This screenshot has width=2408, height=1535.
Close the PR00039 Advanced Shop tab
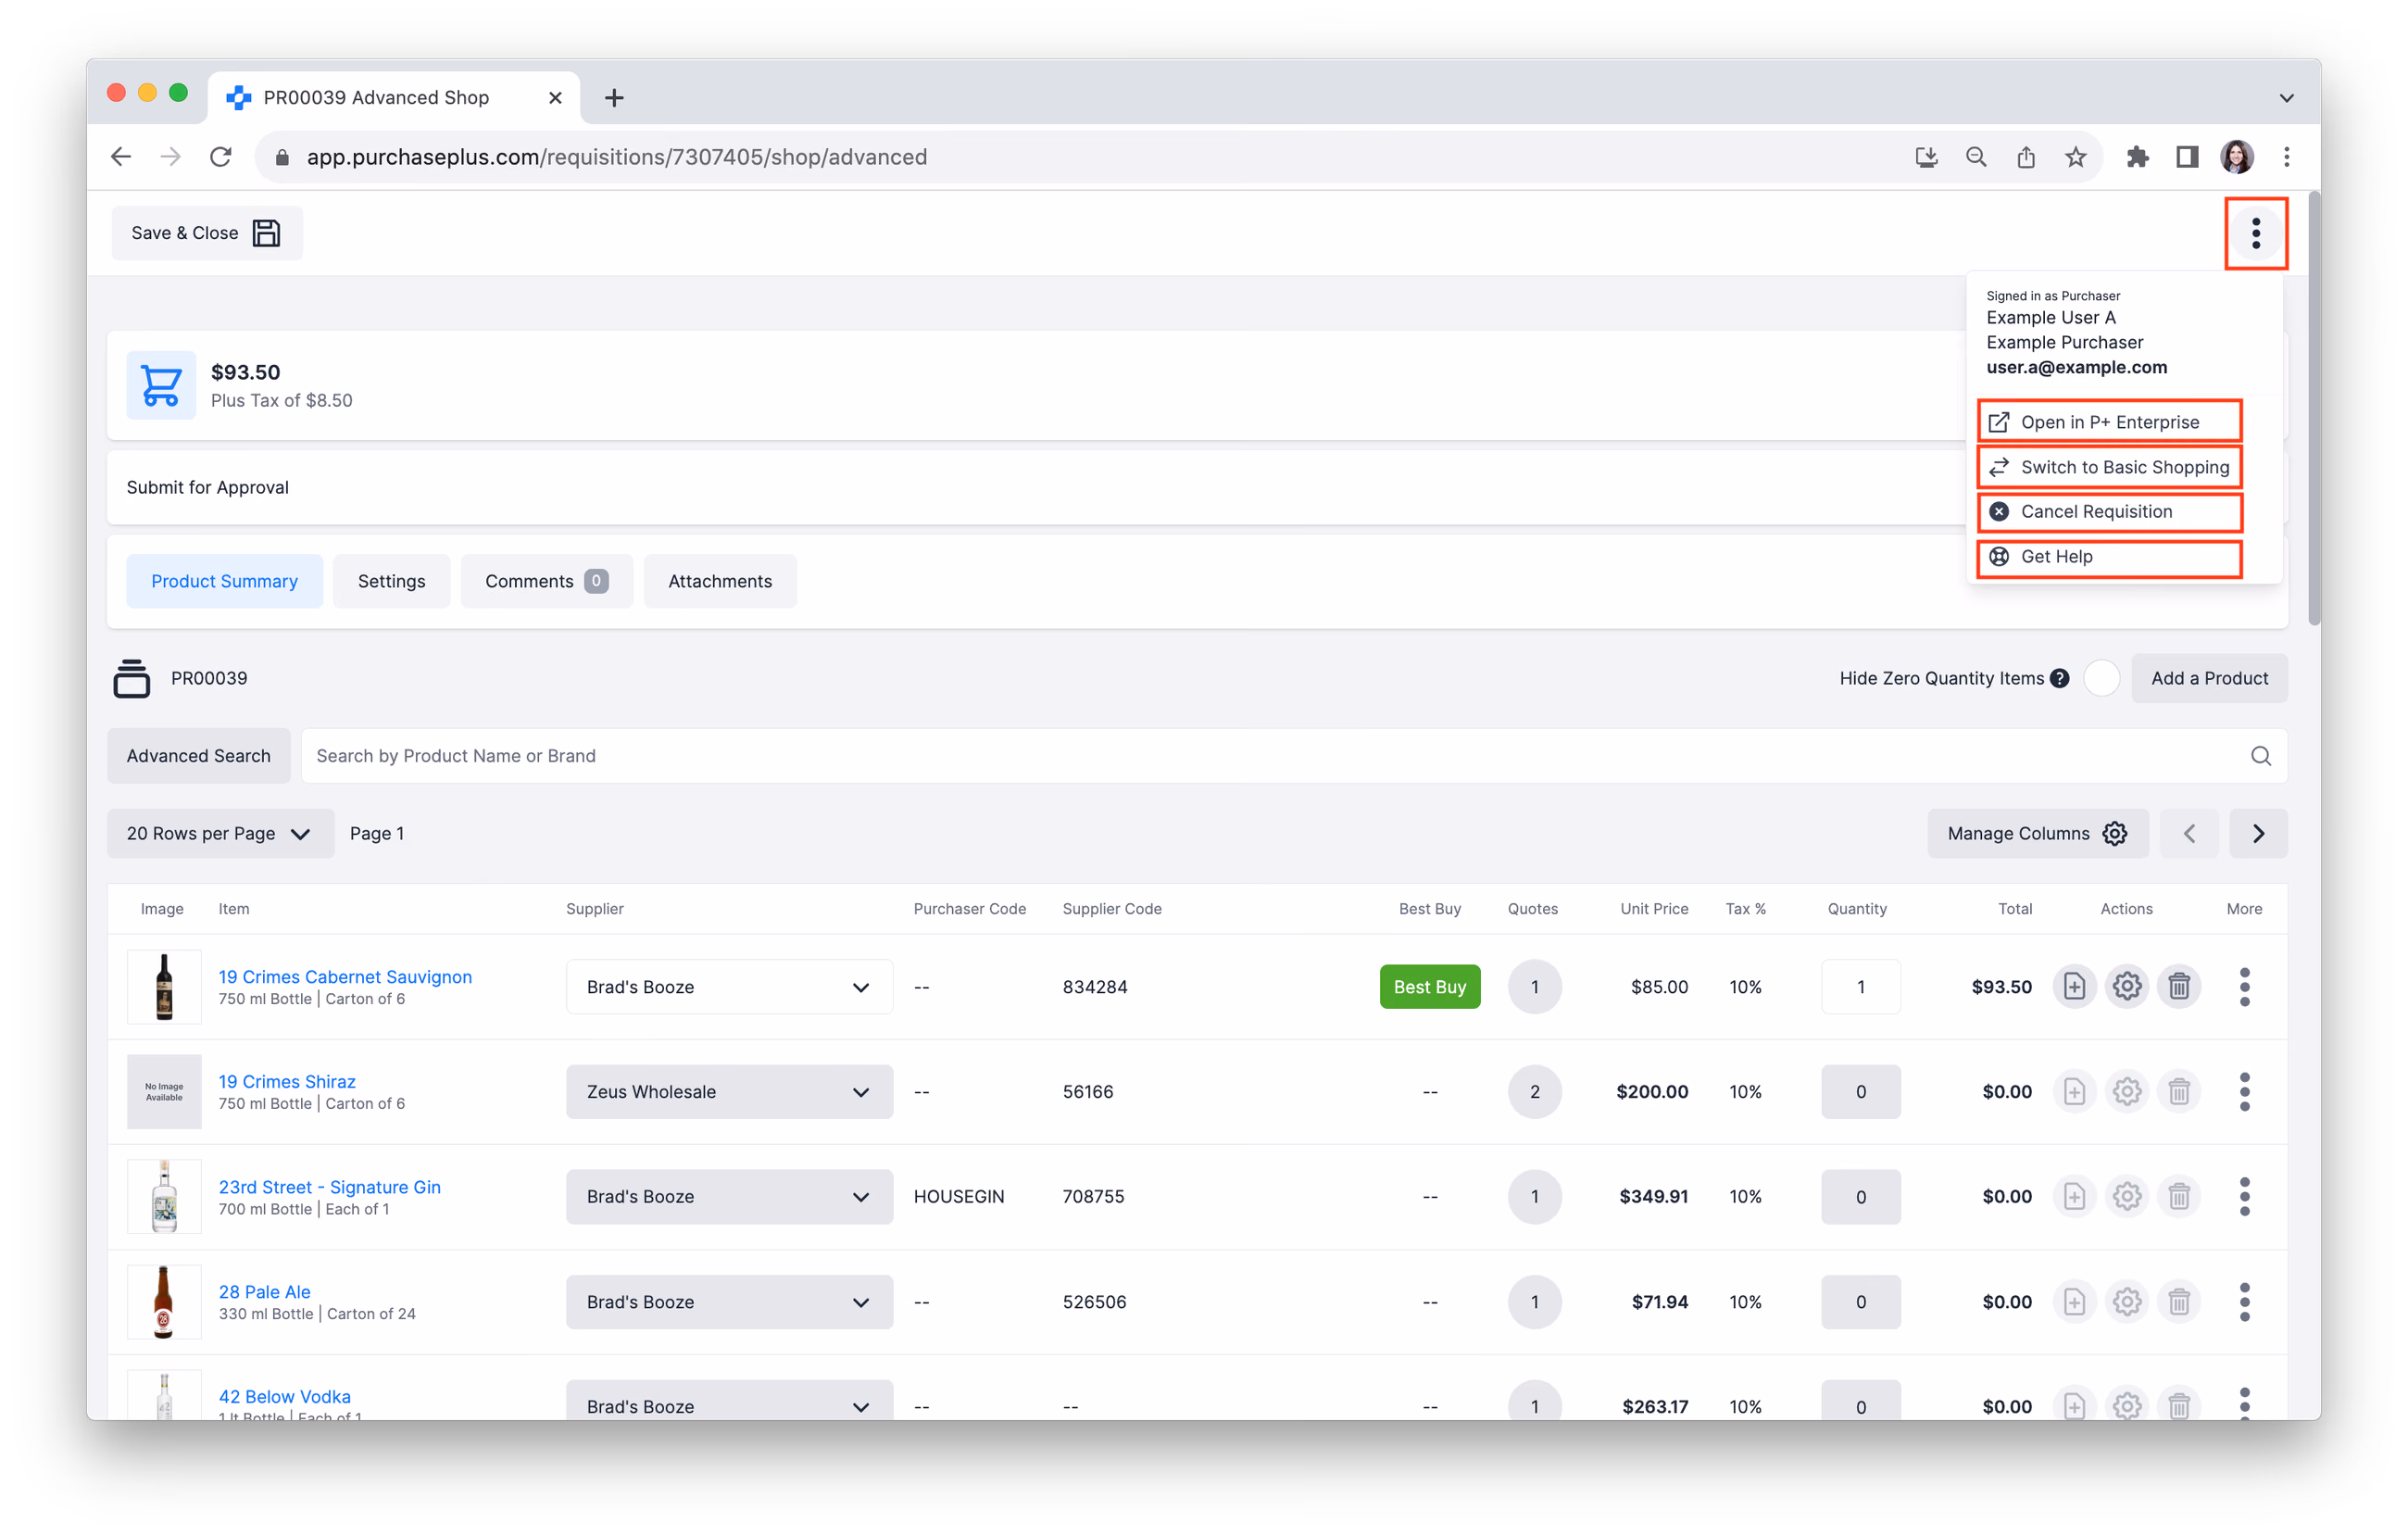(555, 98)
